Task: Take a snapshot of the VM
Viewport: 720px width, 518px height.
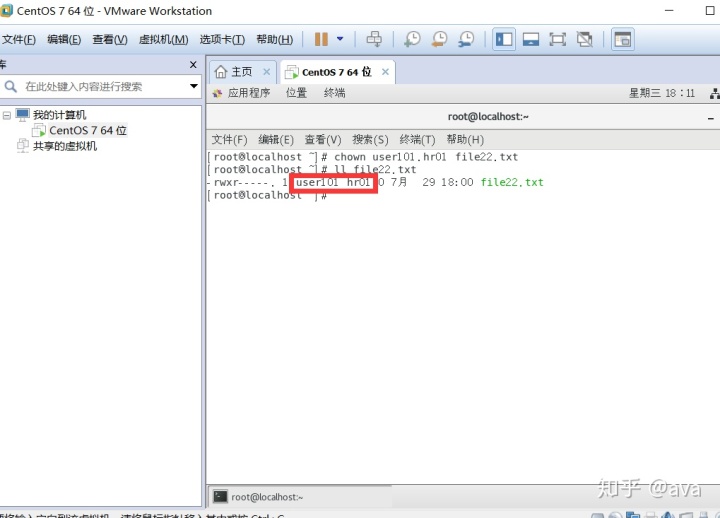Action: tap(412, 39)
